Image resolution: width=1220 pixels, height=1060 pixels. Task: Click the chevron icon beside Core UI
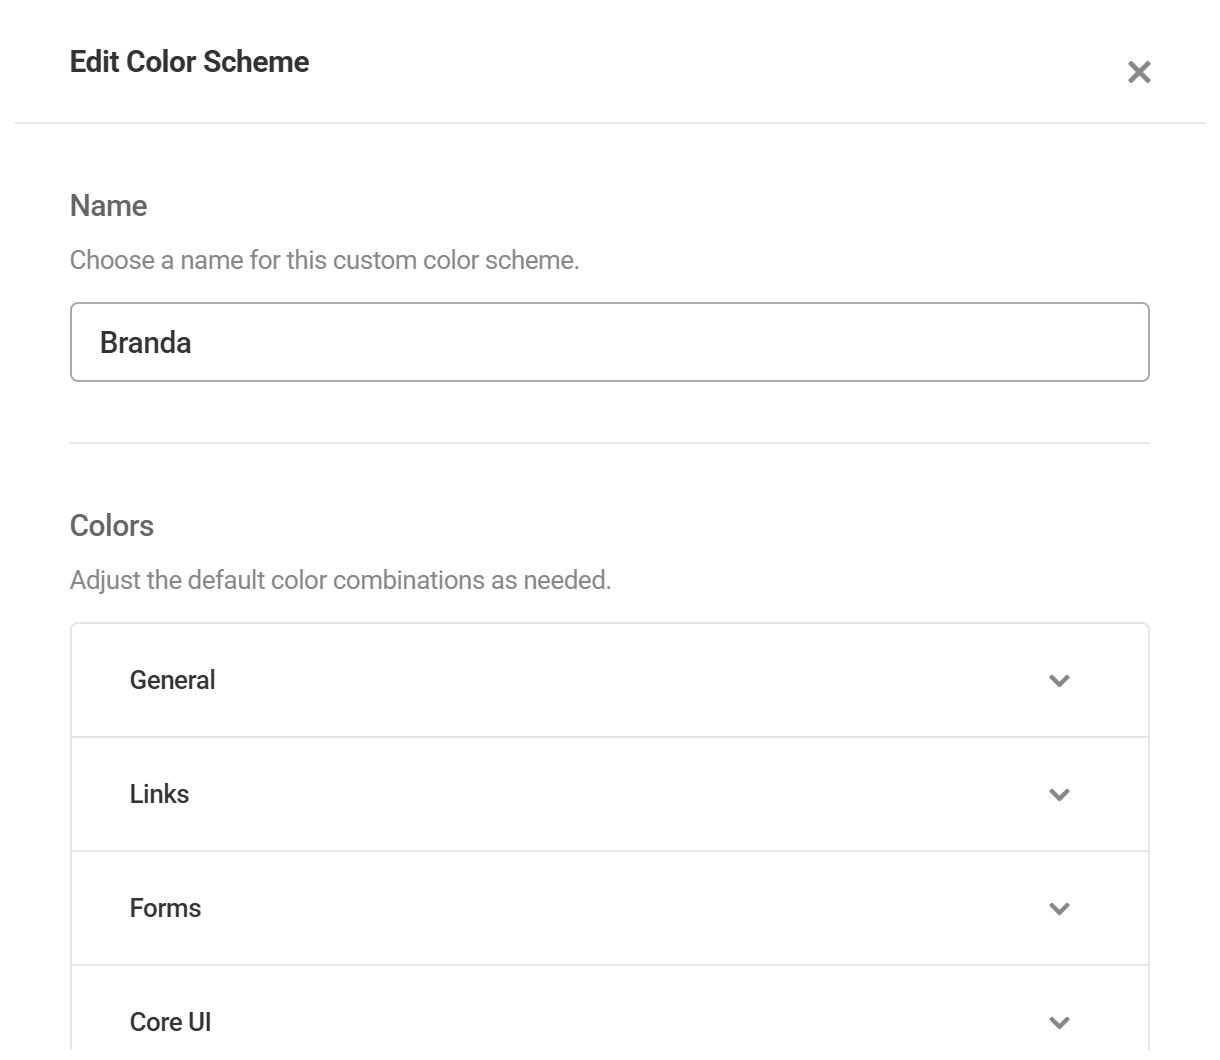tap(1059, 1022)
